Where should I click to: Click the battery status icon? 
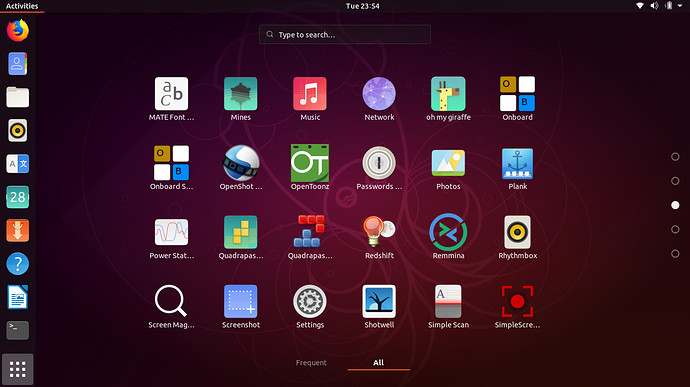pyautogui.click(x=669, y=6)
